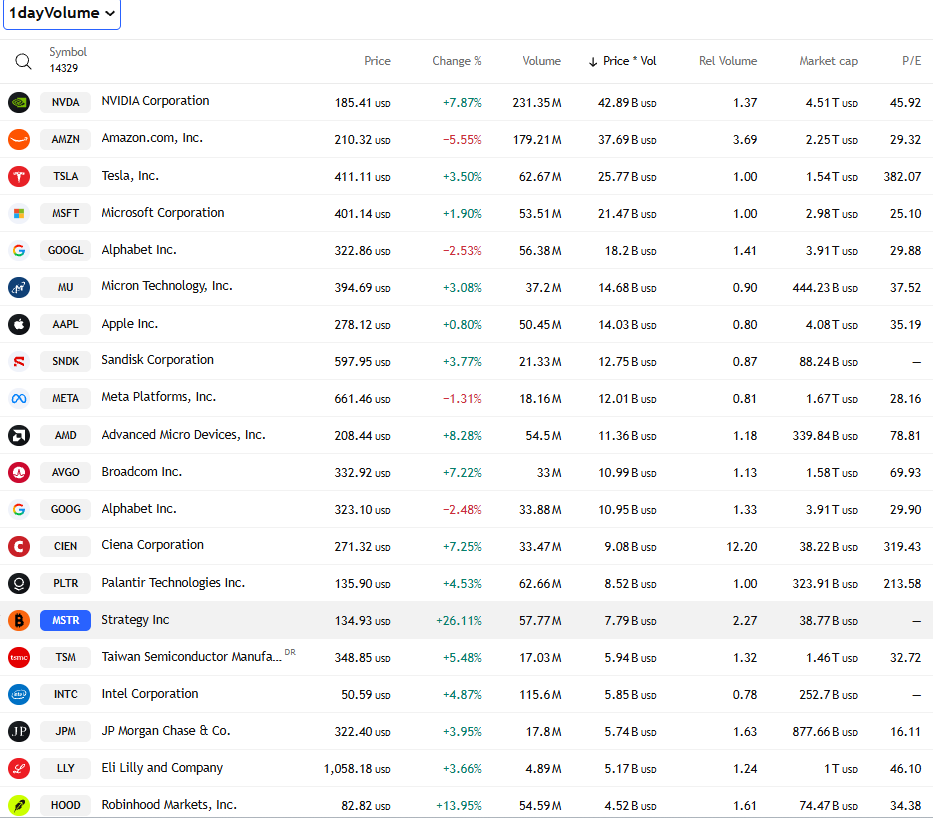933x818 pixels.
Task: Sort by the Price column header
Action: click(377, 61)
